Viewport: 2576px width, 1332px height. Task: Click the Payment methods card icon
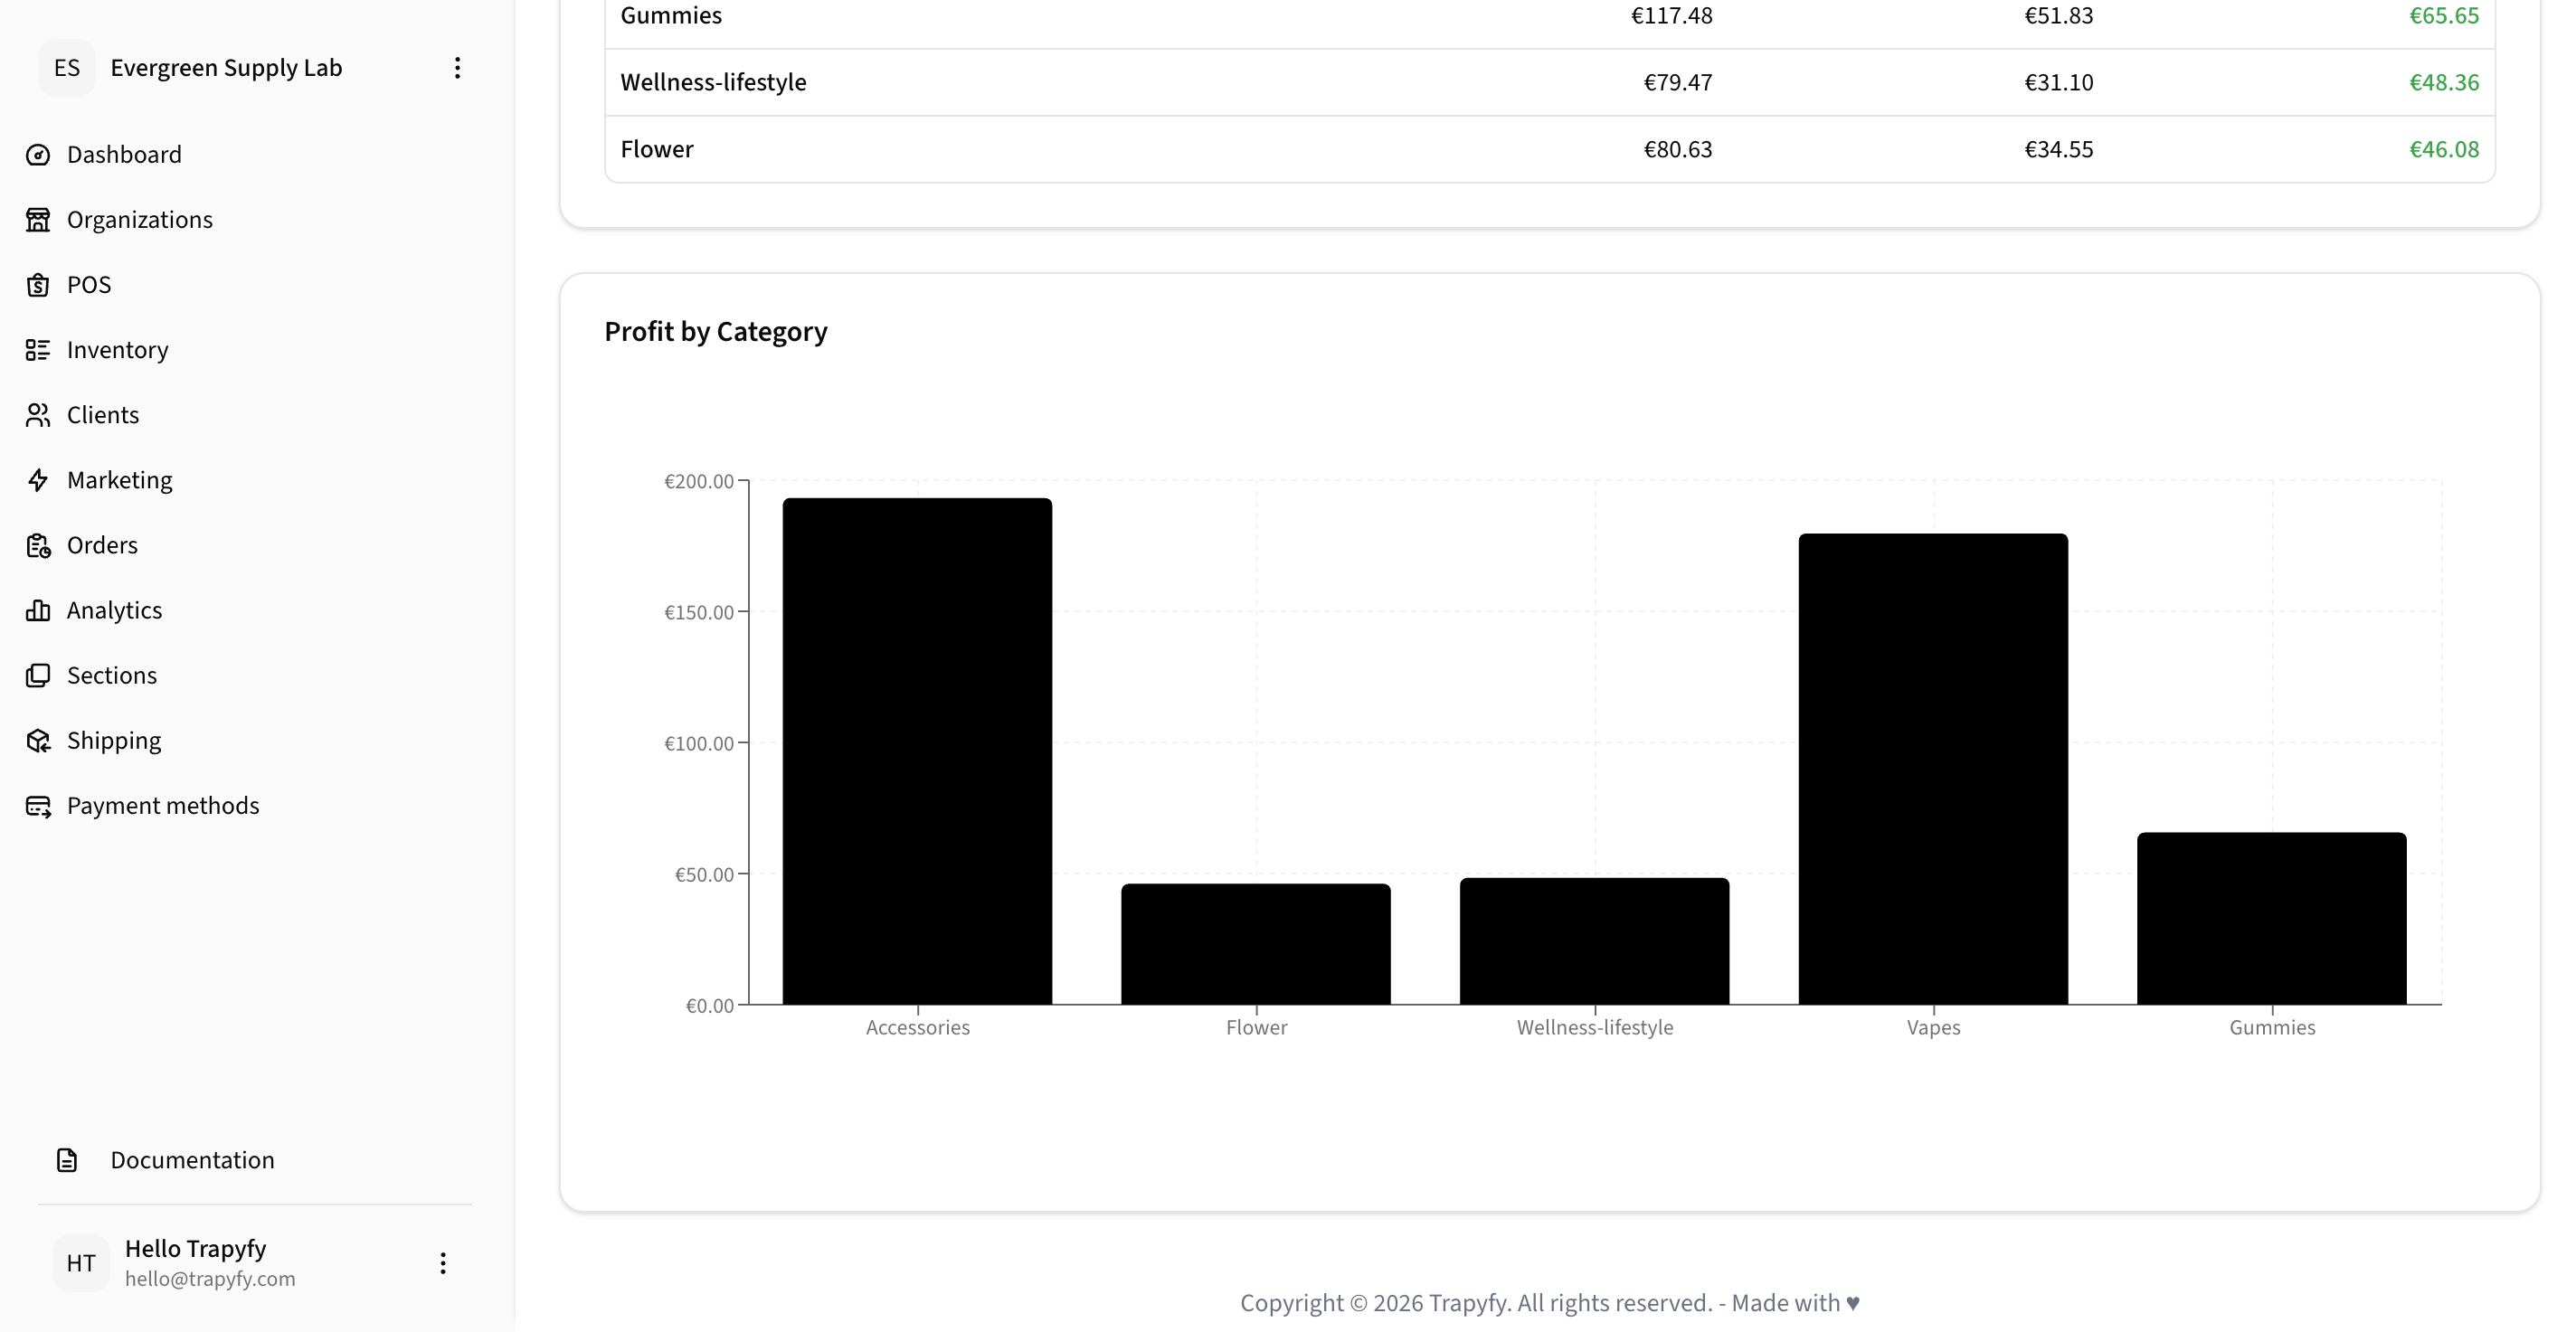coord(38,806)
